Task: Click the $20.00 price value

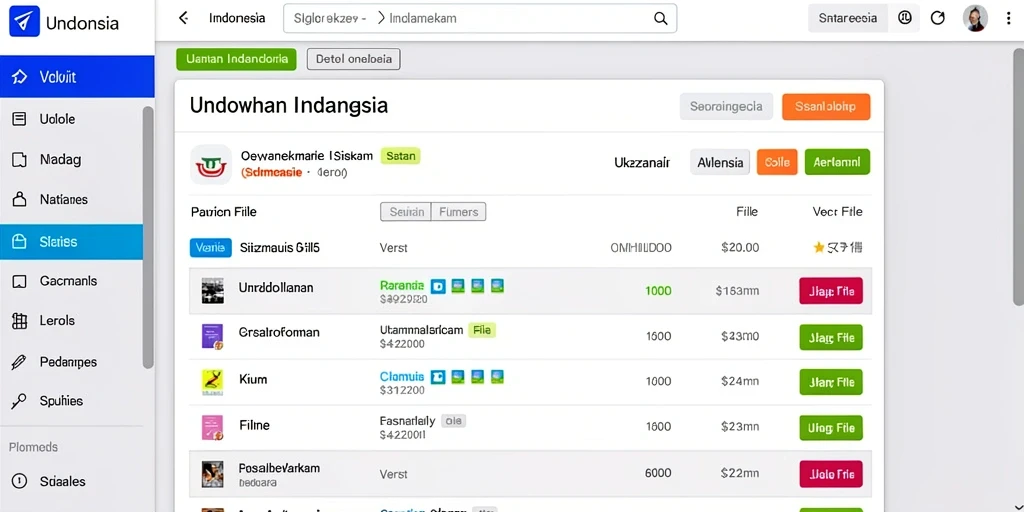Action: 740,248
